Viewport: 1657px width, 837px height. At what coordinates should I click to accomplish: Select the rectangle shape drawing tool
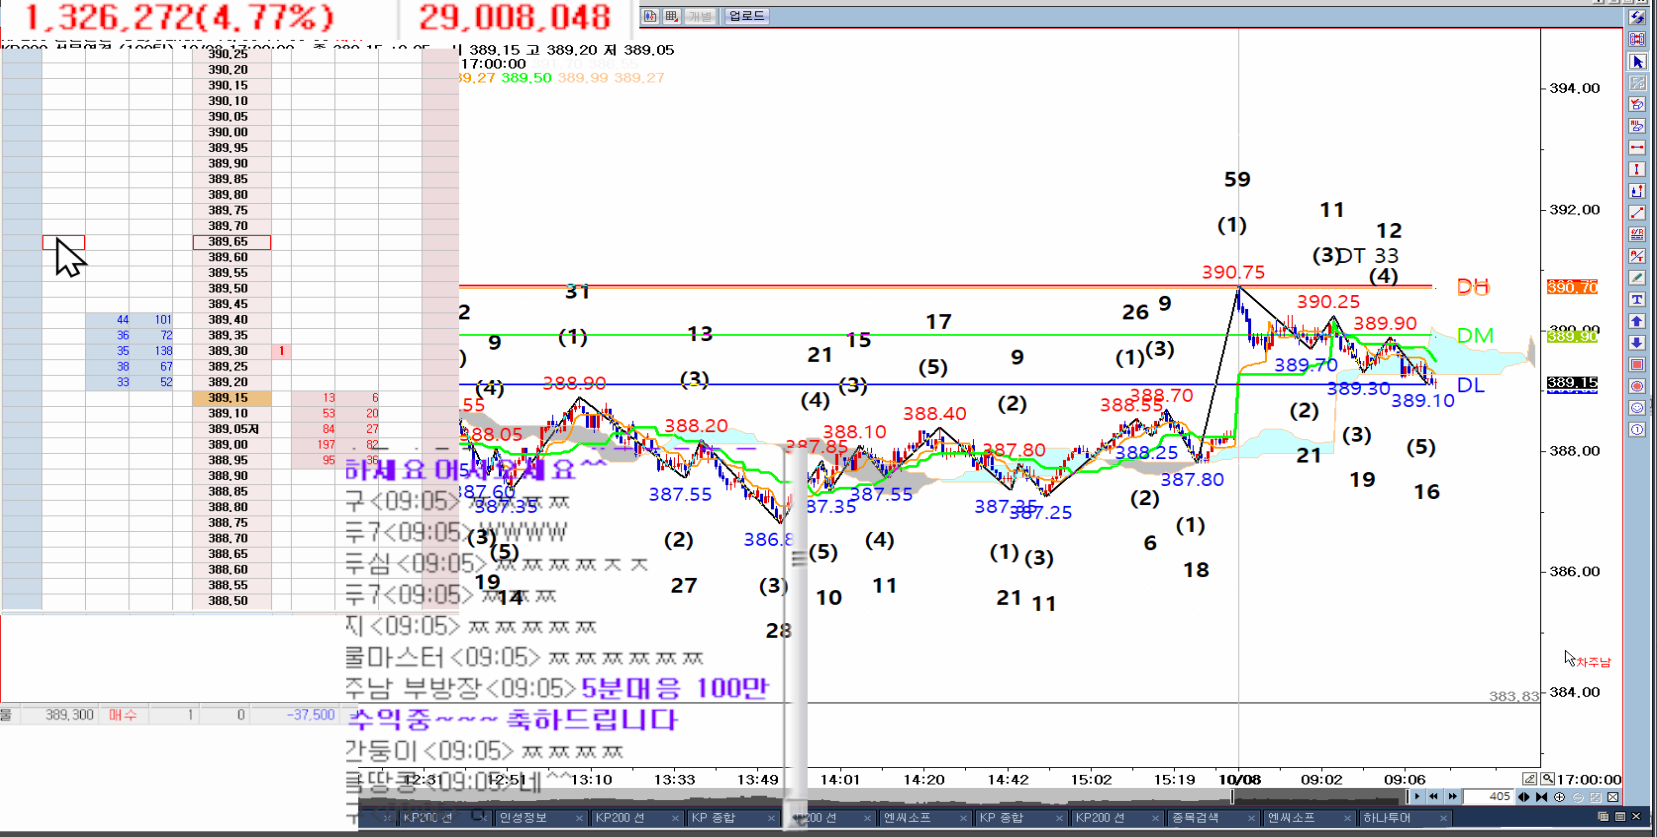point(1637,365)
